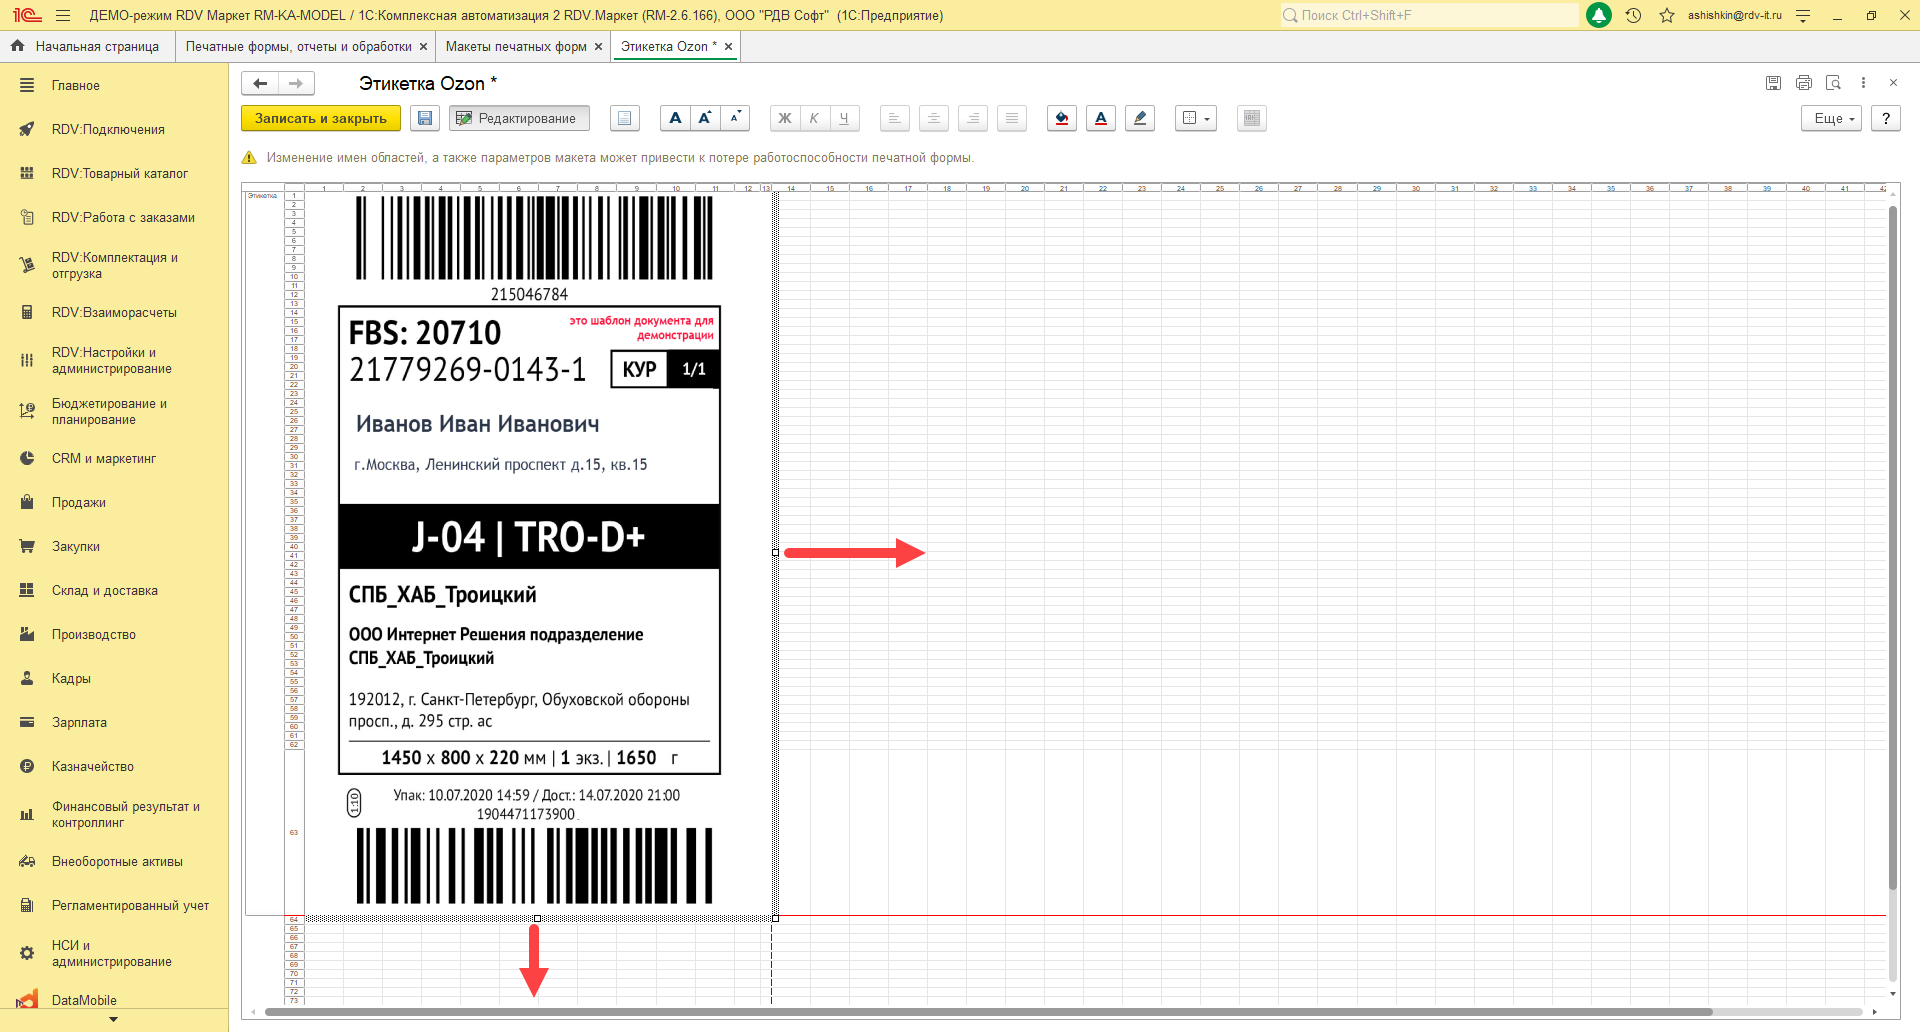
Task: Open notifications bell icon
Action: 1599,15
